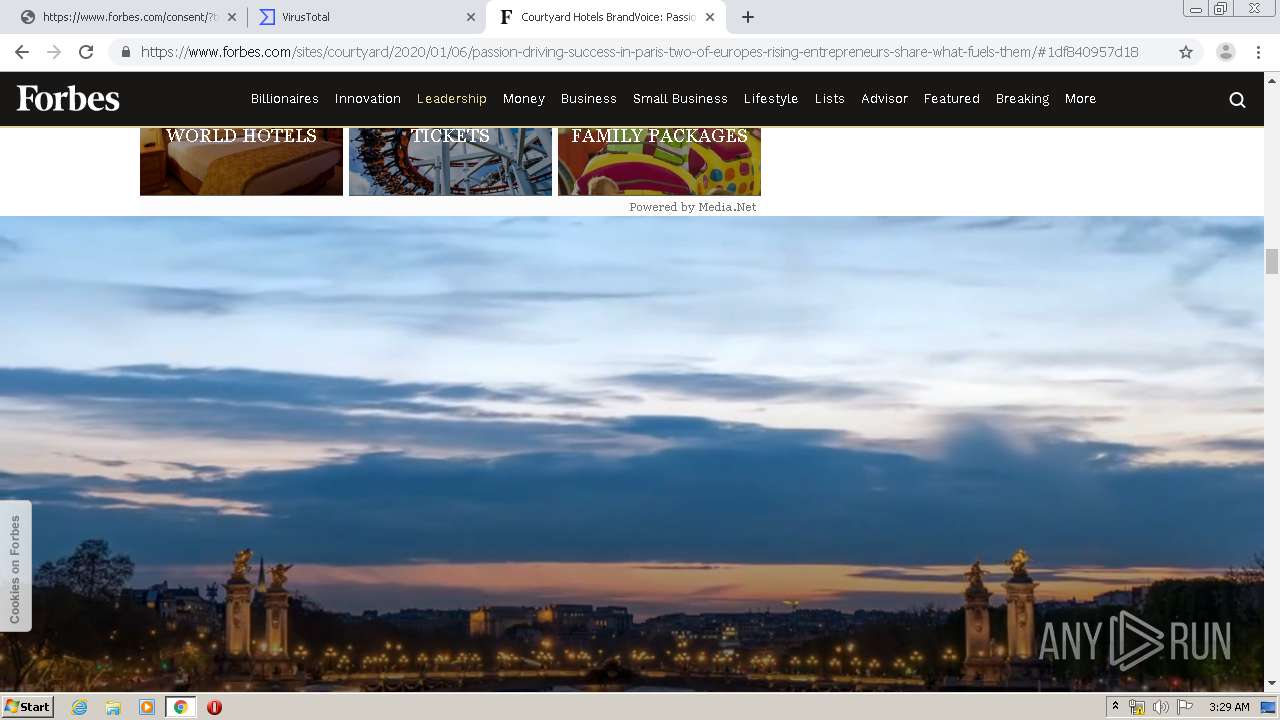Screen dimensions: 1280x720
Task: Click the scrollbar up arrow
Action: 1272,79
